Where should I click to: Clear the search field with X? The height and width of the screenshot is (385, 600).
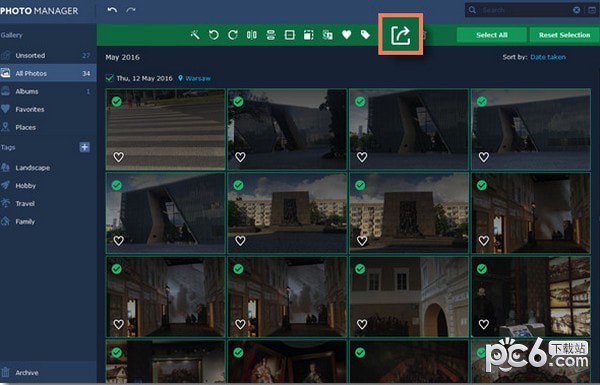coord(577,10)
